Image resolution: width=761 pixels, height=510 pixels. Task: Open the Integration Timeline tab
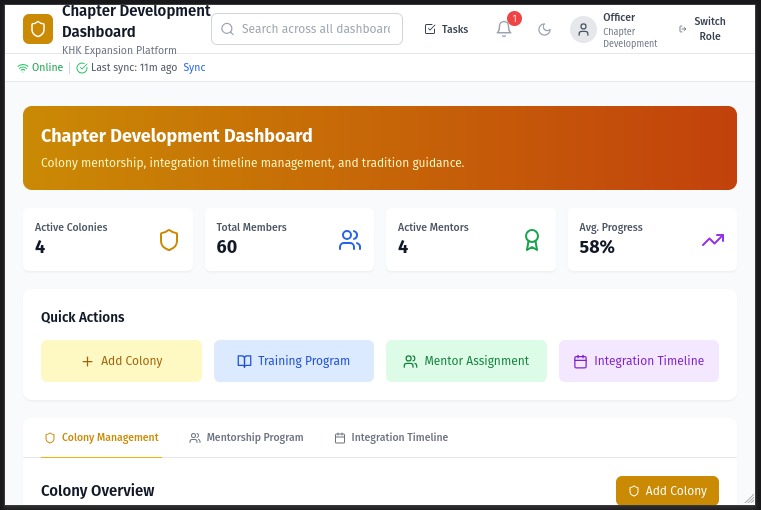tap(391, 438)
